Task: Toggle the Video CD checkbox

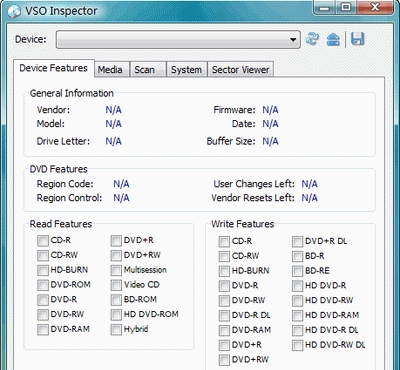Action: point(116,285)
